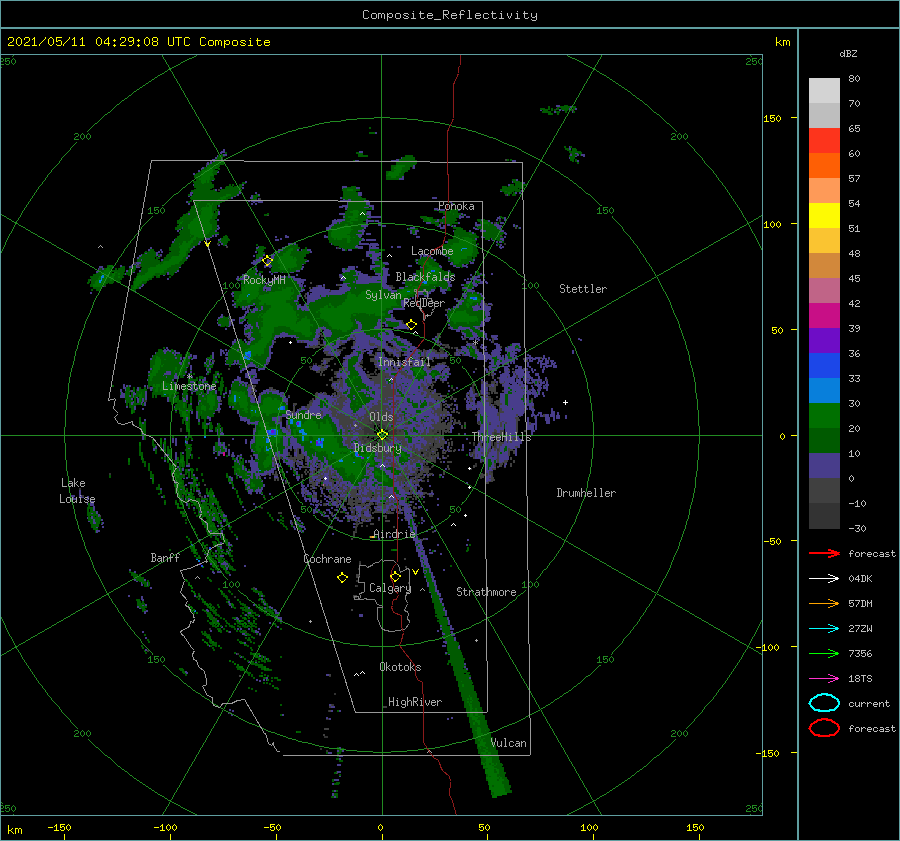Click the red forecast ellipse in legend
The height and width of the screenshot is (841, 900).
(824, 728)
